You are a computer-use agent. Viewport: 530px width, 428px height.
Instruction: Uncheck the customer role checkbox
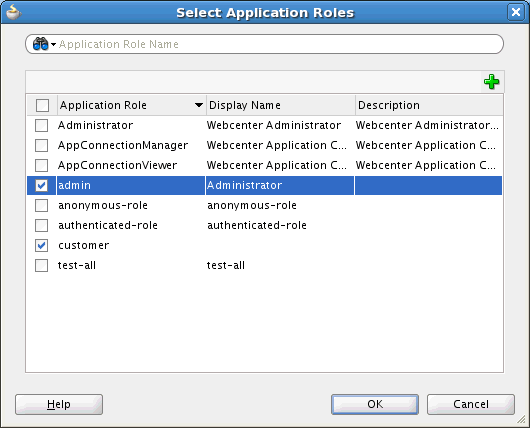tap(42, 245)
